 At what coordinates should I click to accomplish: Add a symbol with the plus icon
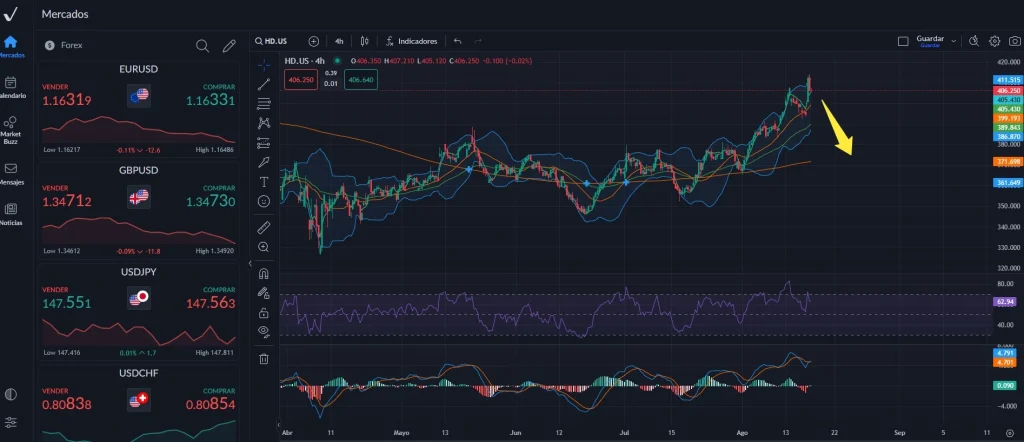(313, 41)
